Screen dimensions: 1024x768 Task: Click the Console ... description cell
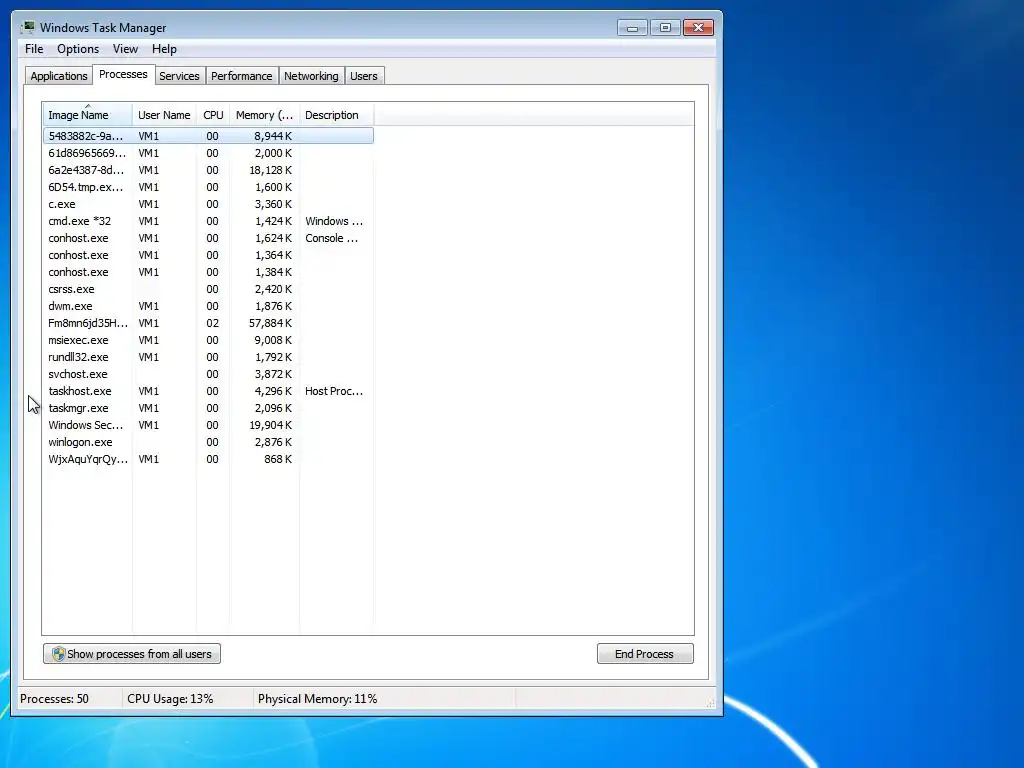[x=332, y=238]
